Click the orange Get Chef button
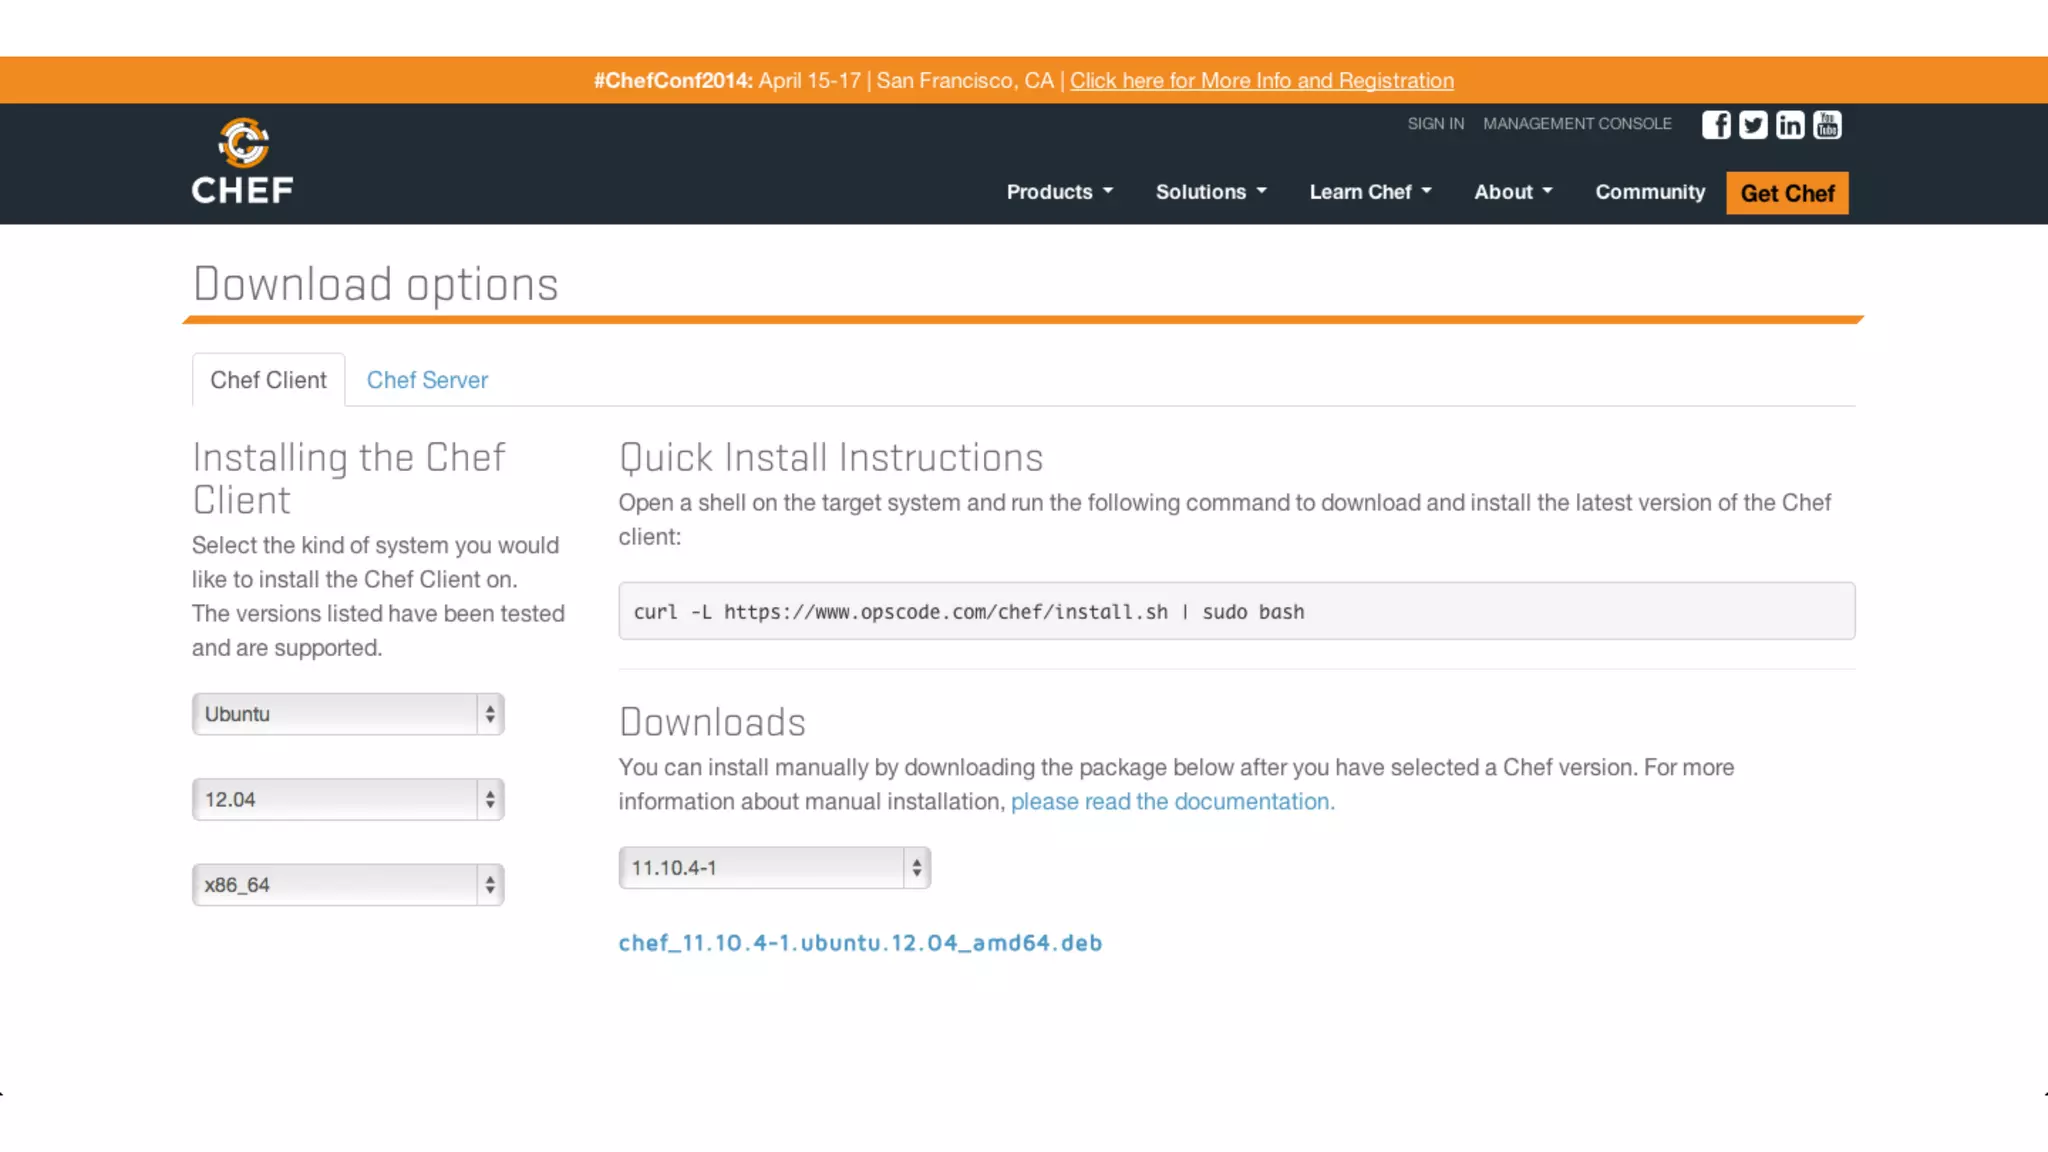This screenshot has width=2048, height=1152. [x=1787, y=193]
